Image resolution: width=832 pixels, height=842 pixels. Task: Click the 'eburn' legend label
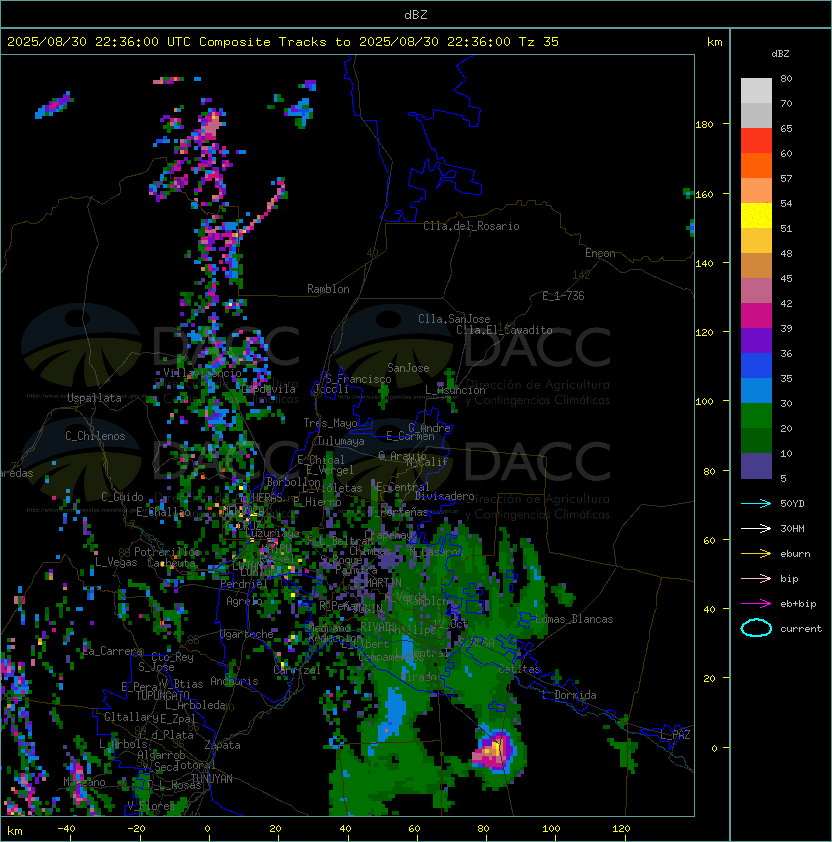click(795, 554)
